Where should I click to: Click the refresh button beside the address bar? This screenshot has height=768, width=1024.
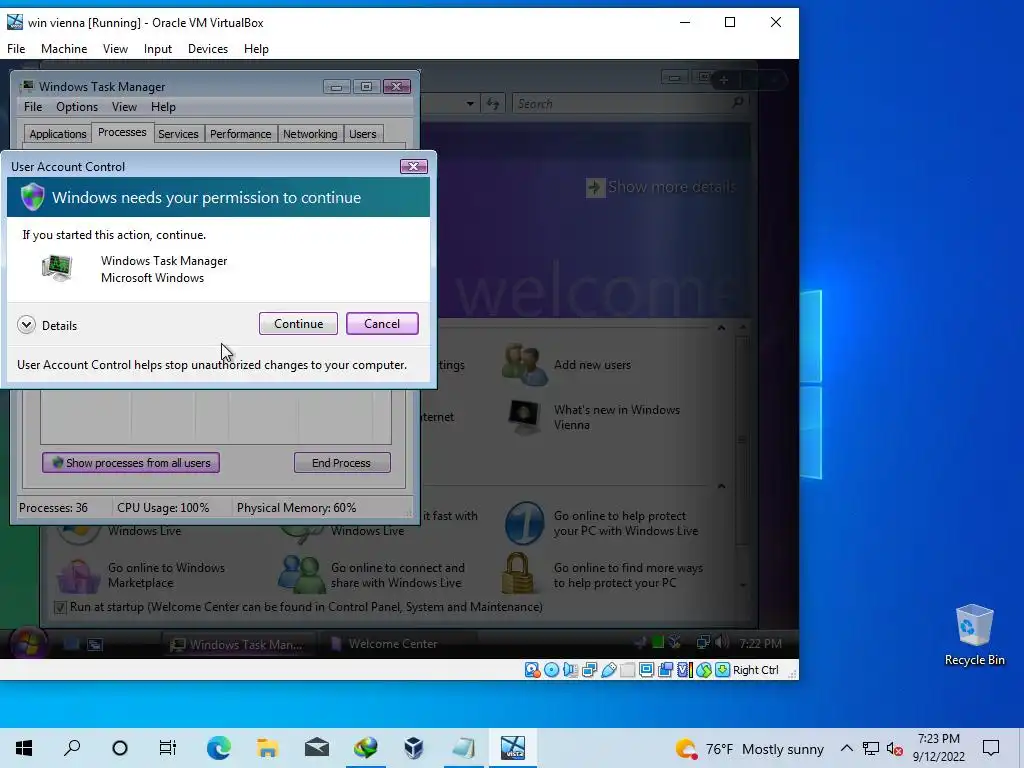tap(493, 104)
